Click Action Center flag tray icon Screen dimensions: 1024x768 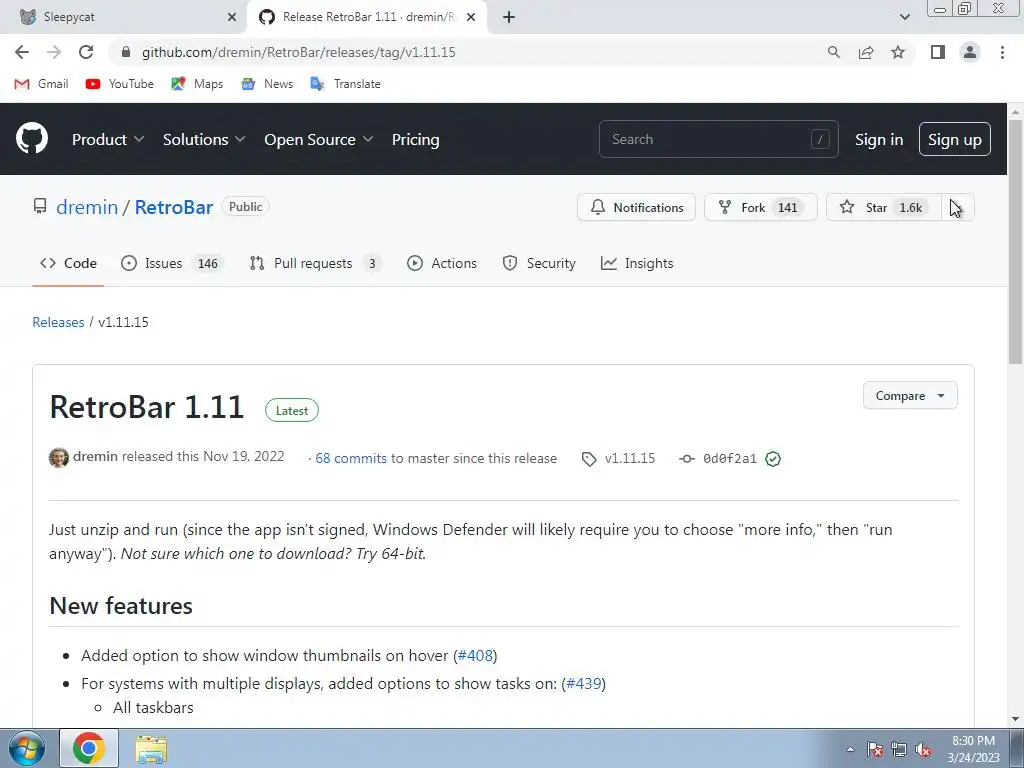[875, 749]
